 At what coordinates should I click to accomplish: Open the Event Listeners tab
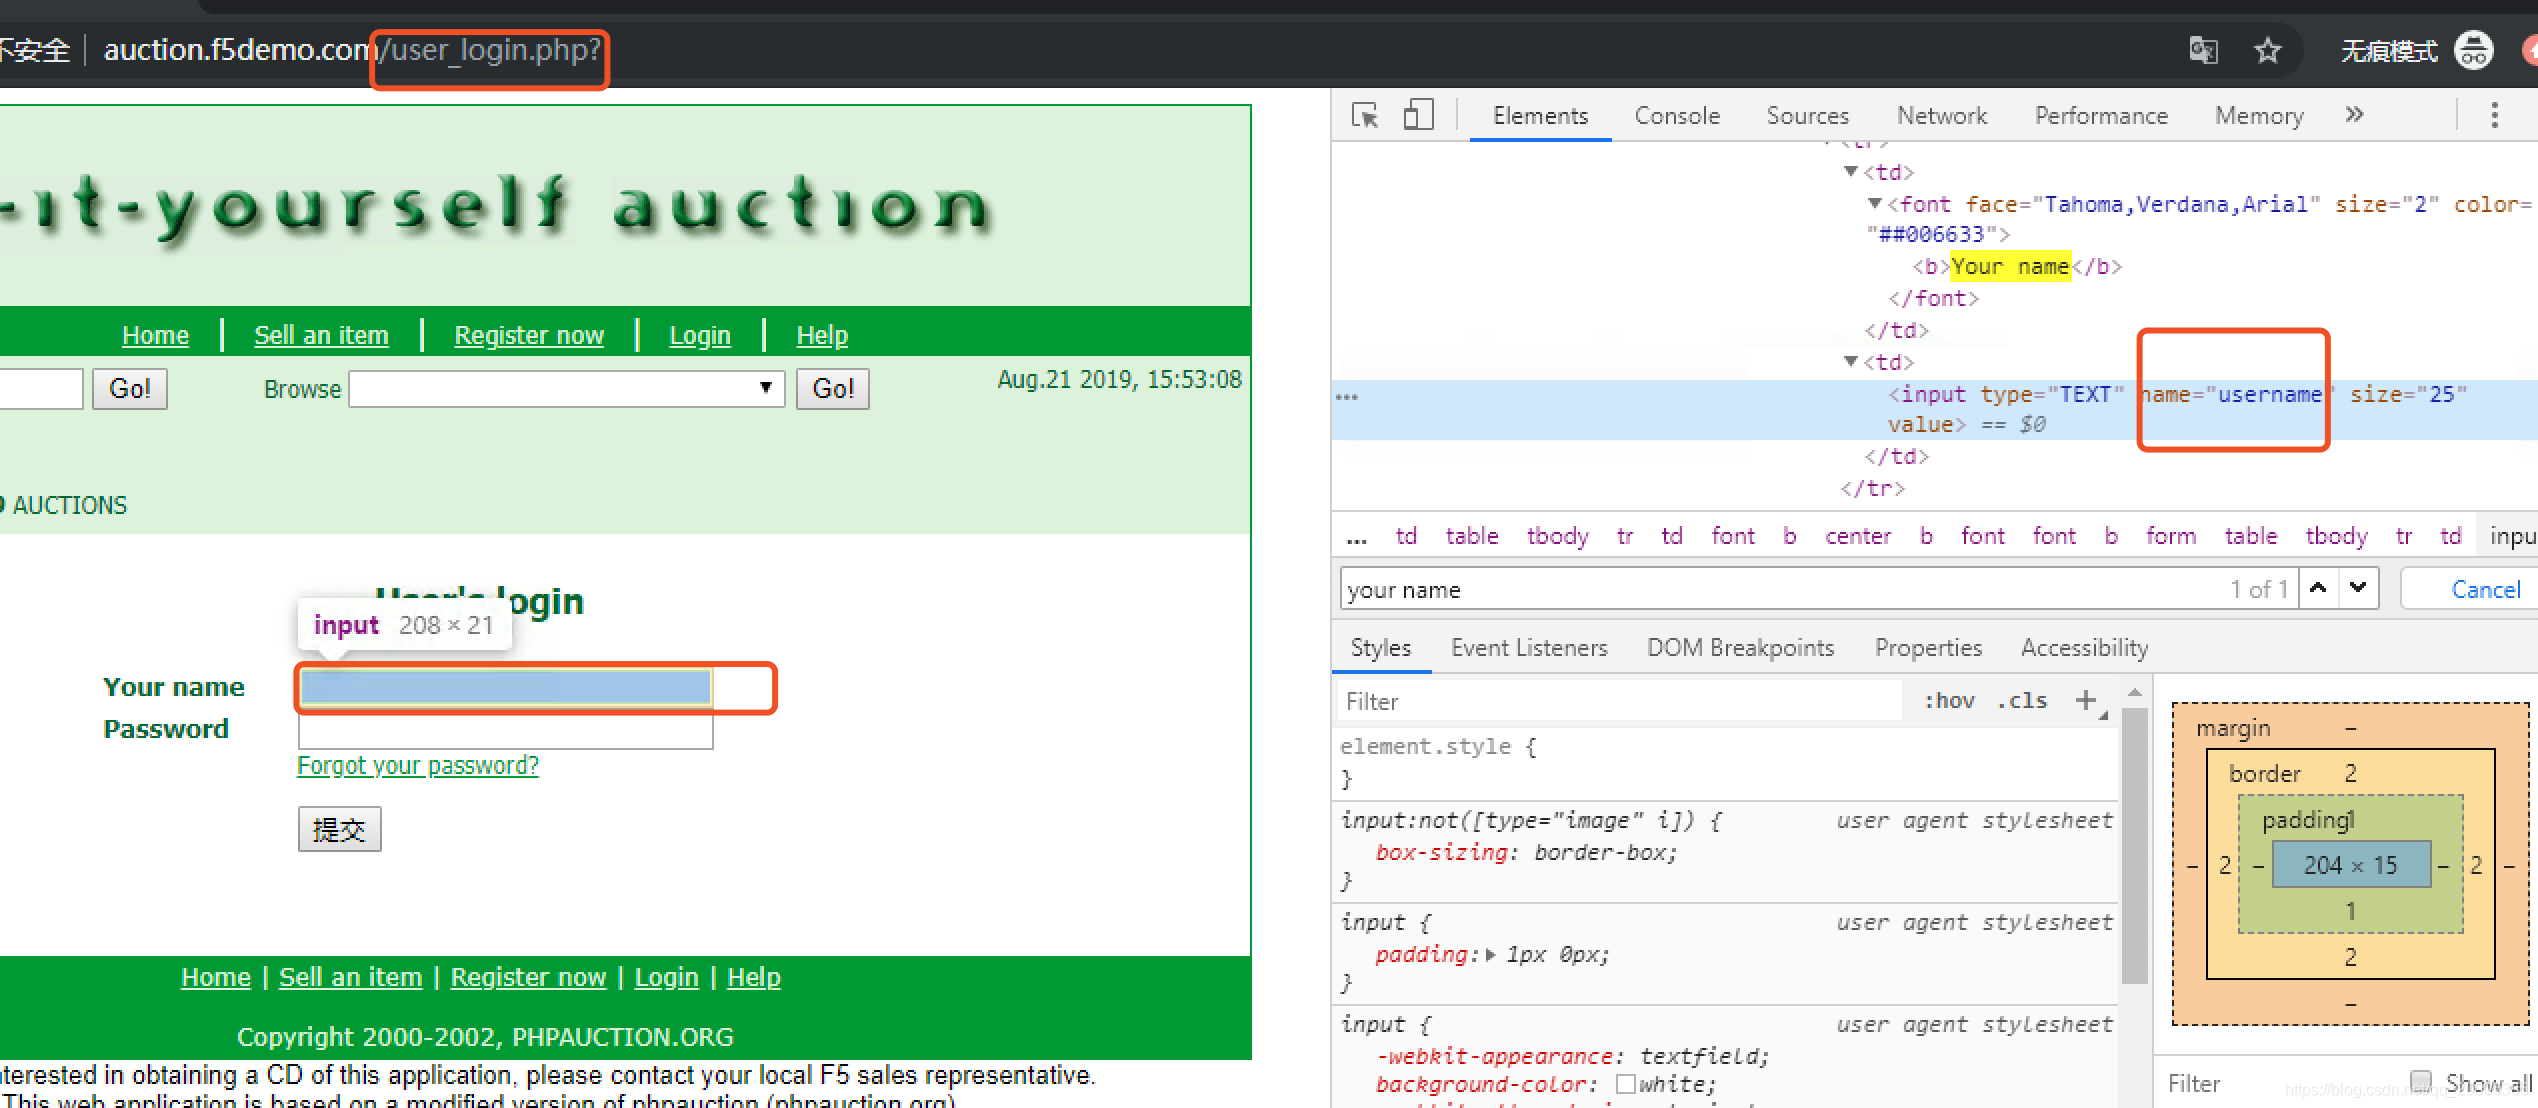click(1529, 648)
